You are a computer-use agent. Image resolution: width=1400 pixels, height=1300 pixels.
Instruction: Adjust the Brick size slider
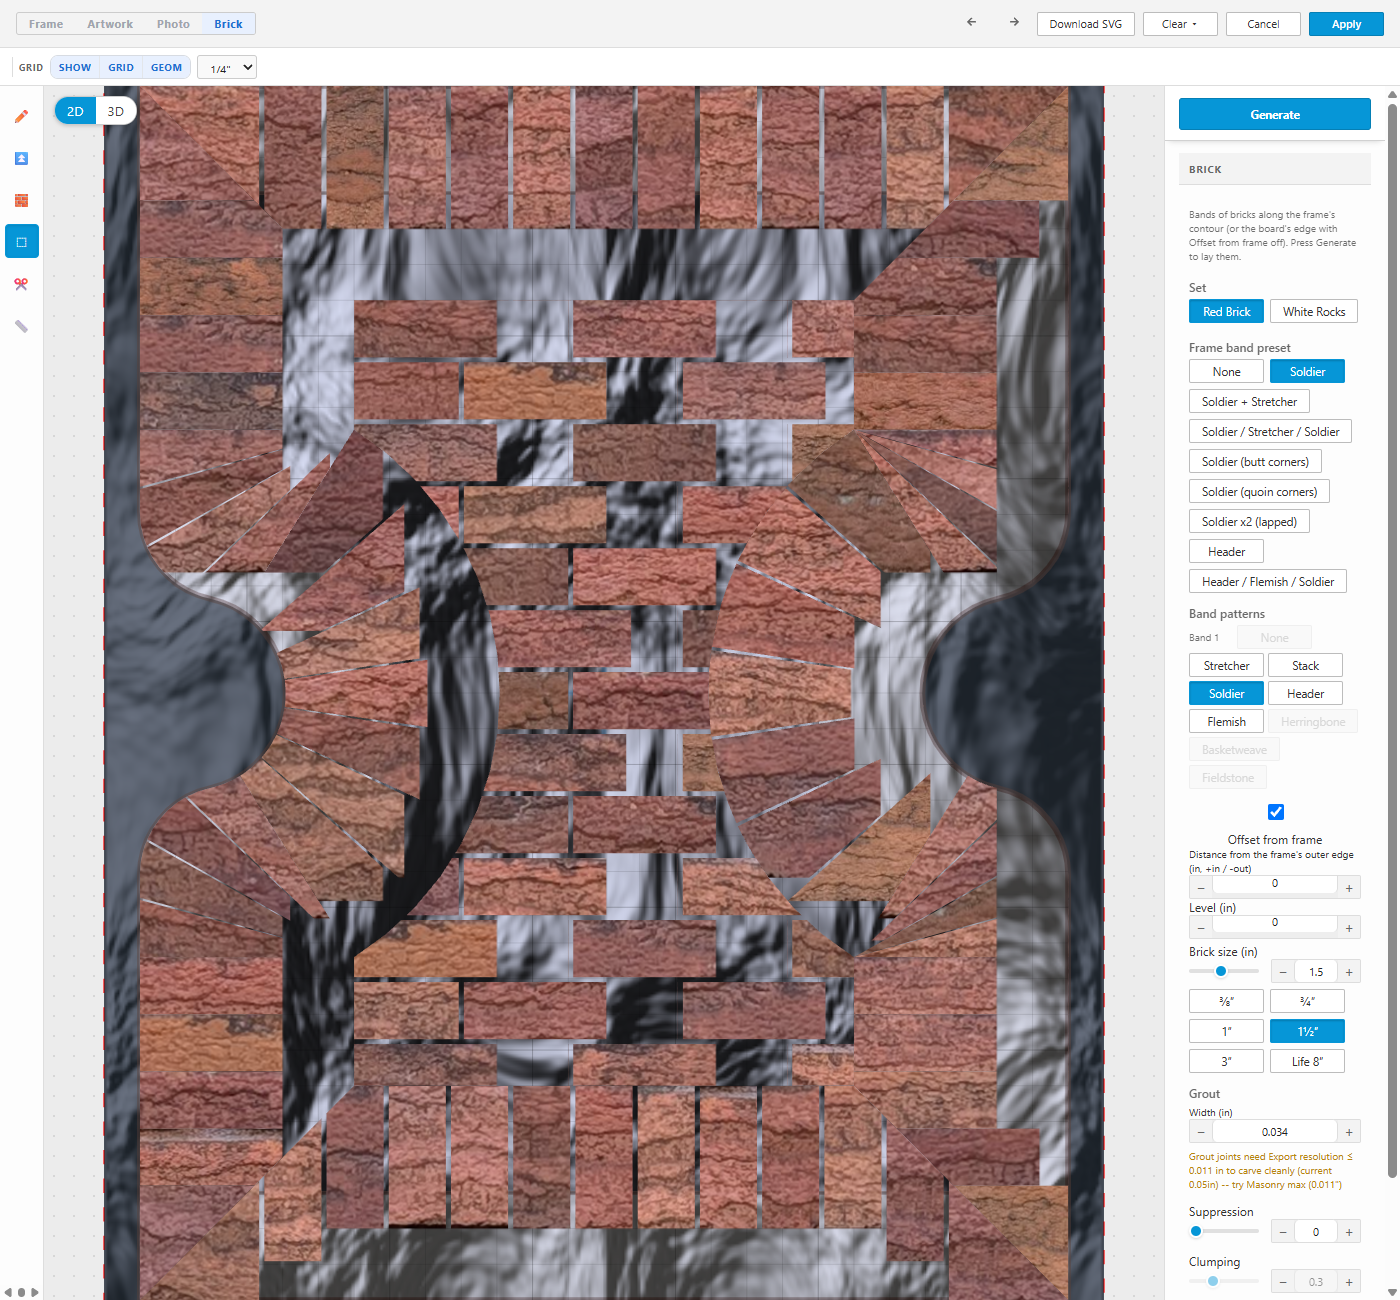pos(1224,971)
